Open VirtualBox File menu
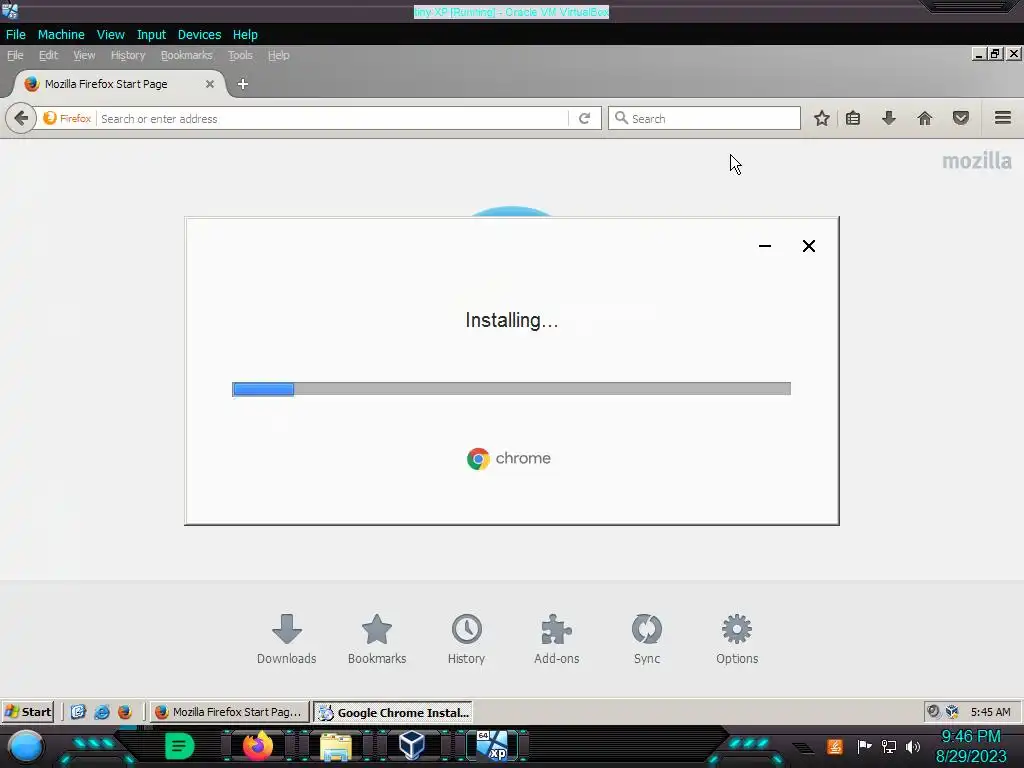The width and height of the screenshot is (1024, 768). (x=16, y=35)
